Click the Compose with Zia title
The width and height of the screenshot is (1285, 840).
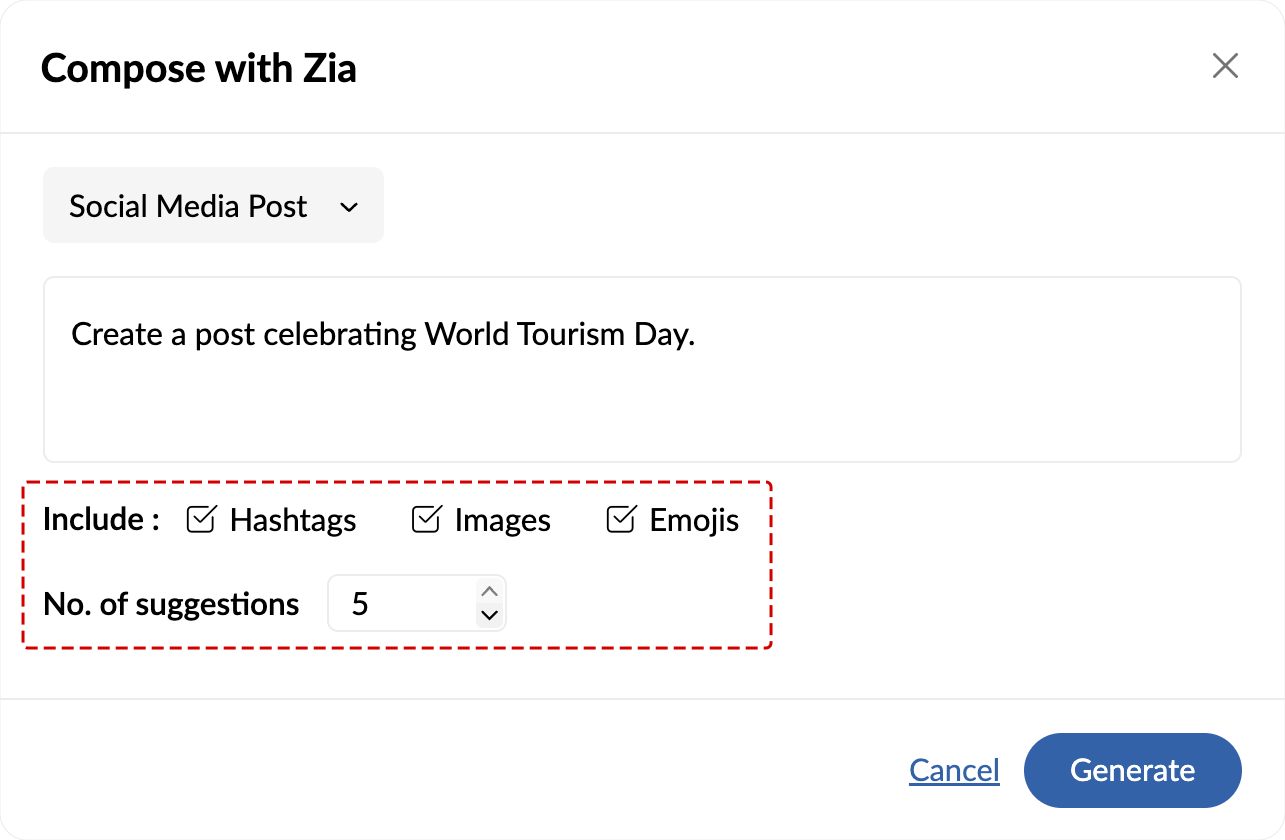[x=199, y=68]
